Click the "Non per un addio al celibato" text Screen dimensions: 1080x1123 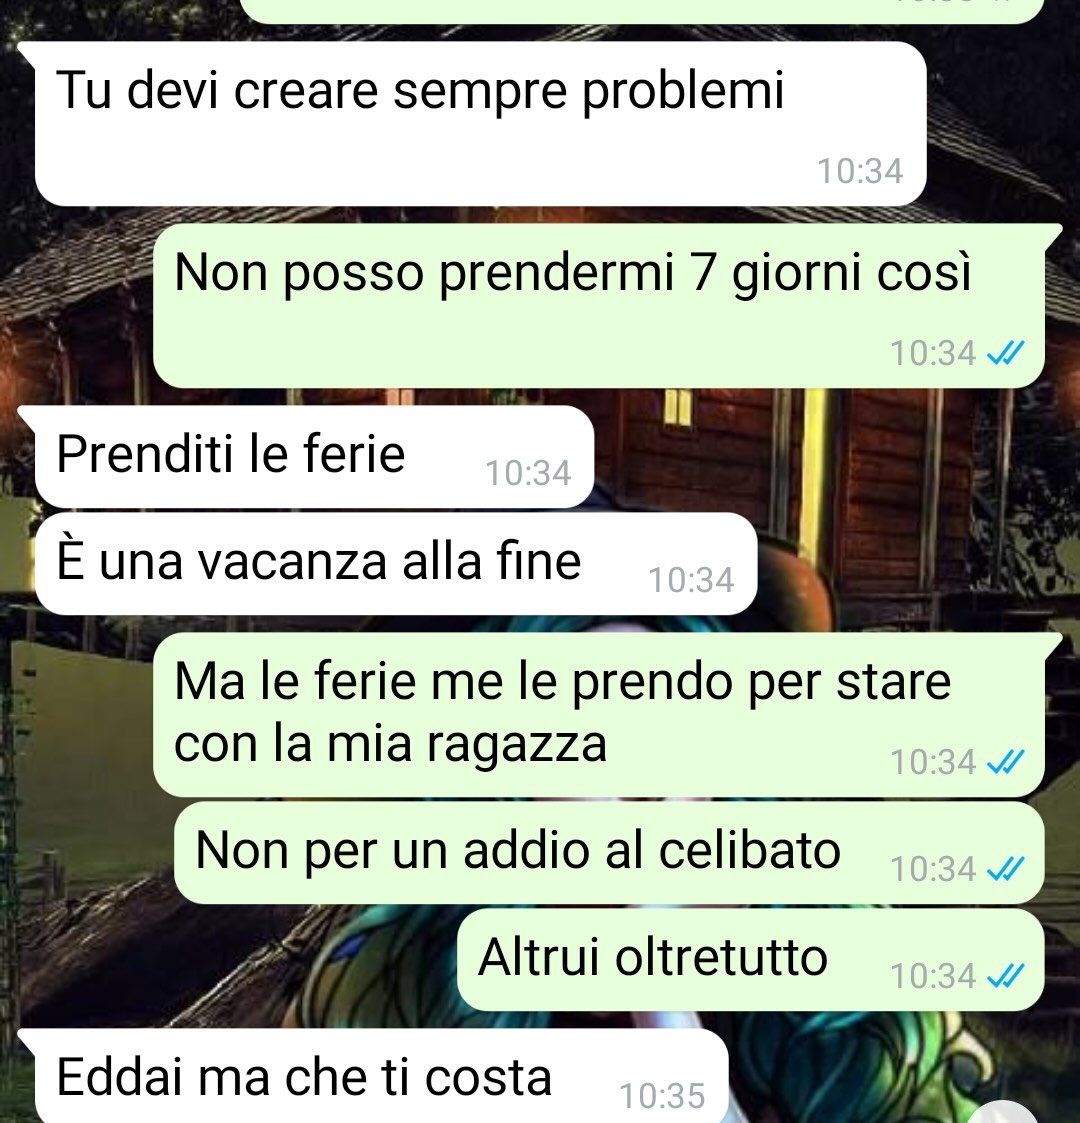518,851
